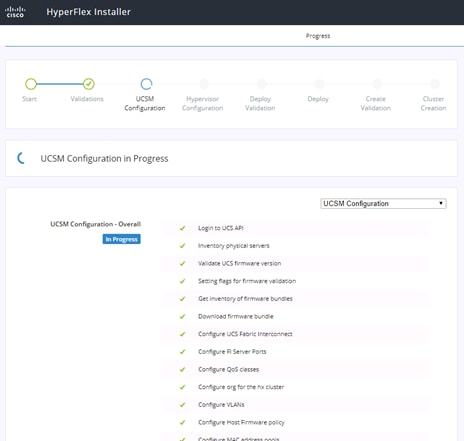Screen dimensions: 464x441
Task: Click the Cluster Creation step label
Action: [433, 103]
